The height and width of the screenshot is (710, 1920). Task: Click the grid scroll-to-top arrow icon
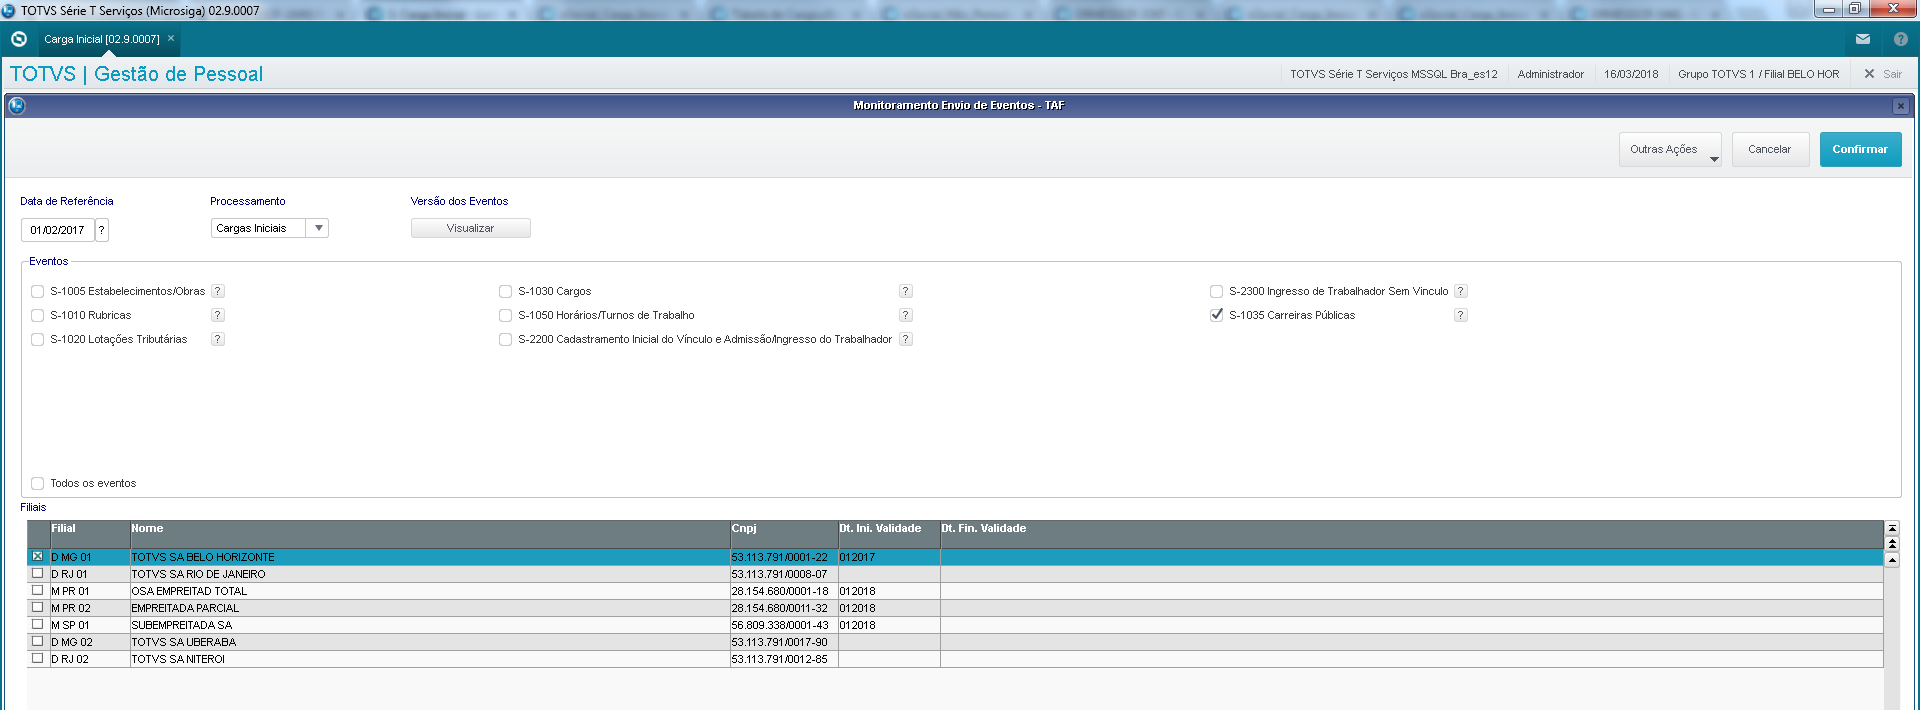click(x=1892, y=528)
